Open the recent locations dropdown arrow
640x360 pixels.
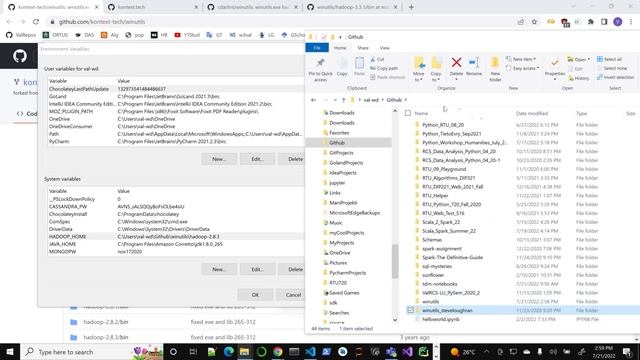pyautogui.click(x=335, y=100)
